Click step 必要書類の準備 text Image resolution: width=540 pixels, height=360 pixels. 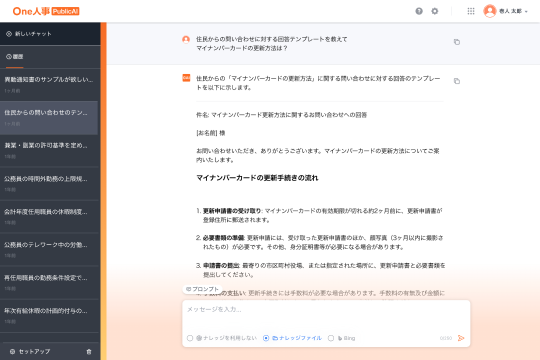pos(223,238)
